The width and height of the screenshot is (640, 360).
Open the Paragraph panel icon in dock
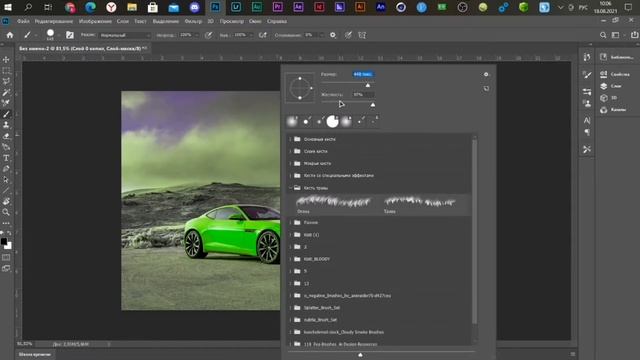(587, 132)
